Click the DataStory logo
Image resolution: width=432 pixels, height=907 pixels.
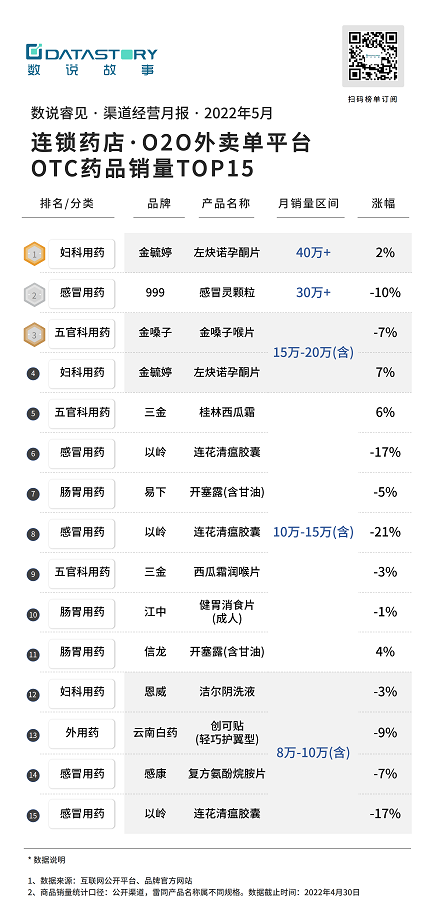(x=91, y=59)
